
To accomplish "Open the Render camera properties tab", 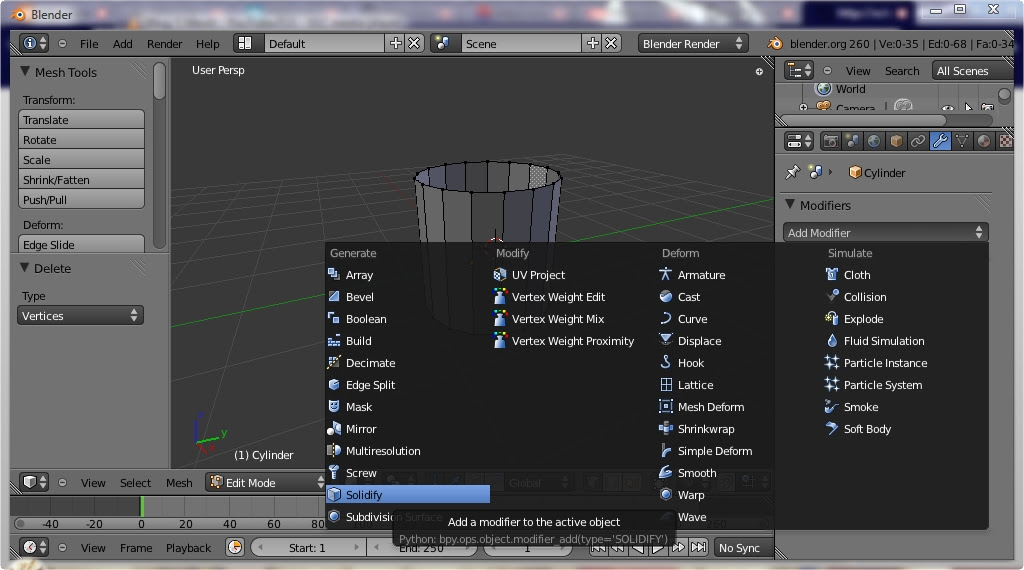I will coord(831,141).
